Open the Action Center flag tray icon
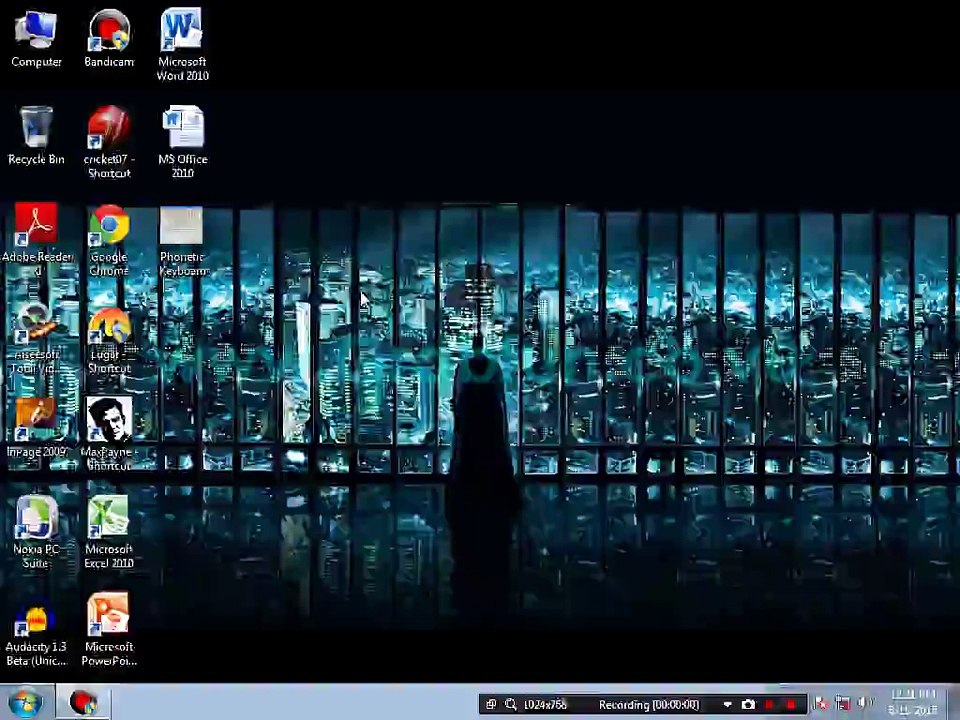Viewport: 960px width, 720px height. pos(822,704)
